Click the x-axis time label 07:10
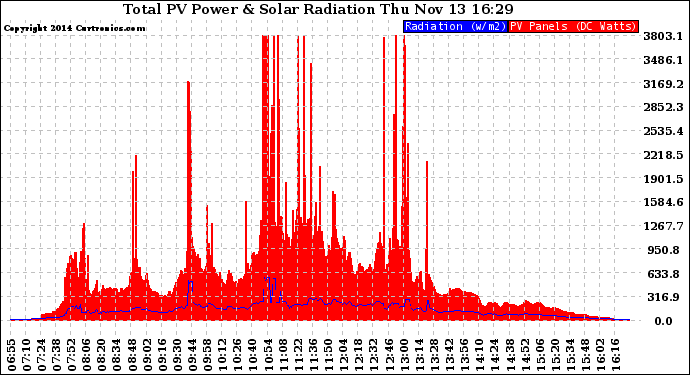Viewport: 690px width, 375px height. (27, 356)
